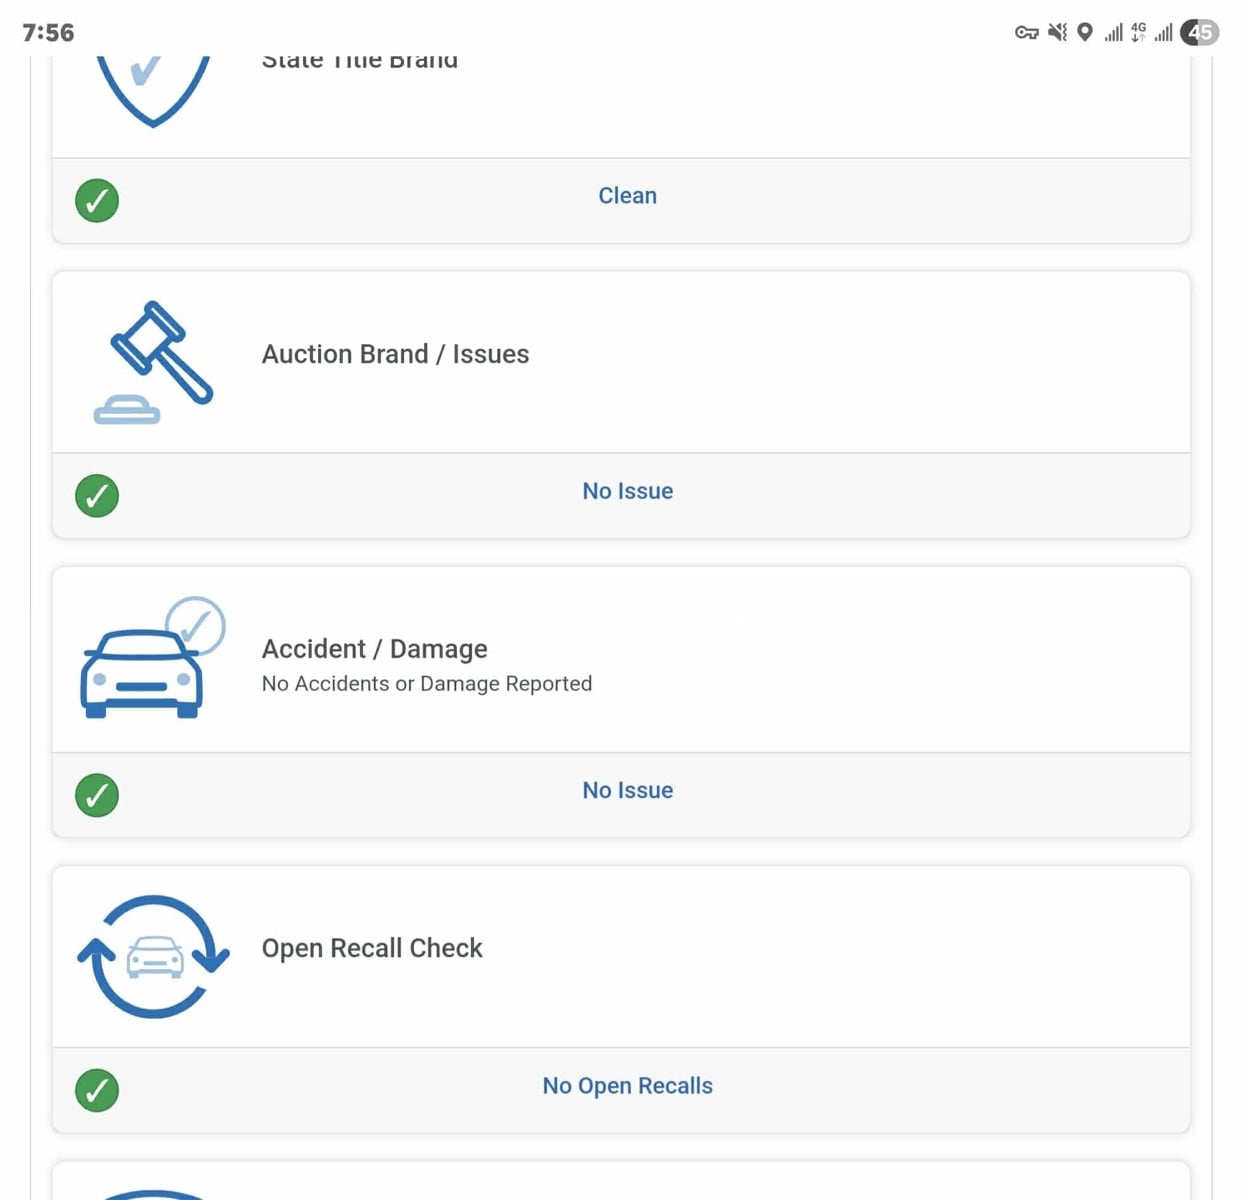Tap the location pin status icon
Image resolution: width=1242 pixels, height=1200 pixels.
click(x=1085, y=32)
